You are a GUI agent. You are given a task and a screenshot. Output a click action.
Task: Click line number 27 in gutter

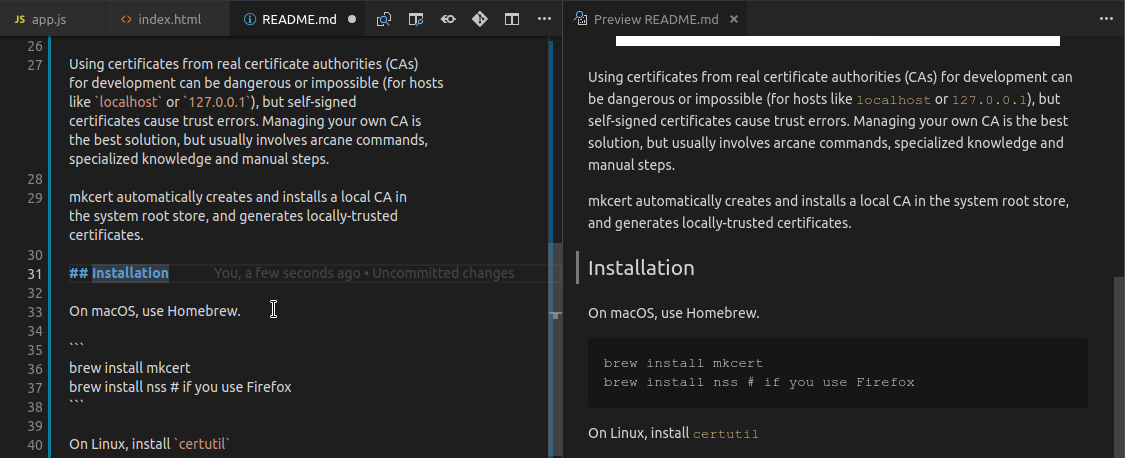coord(34,65)
